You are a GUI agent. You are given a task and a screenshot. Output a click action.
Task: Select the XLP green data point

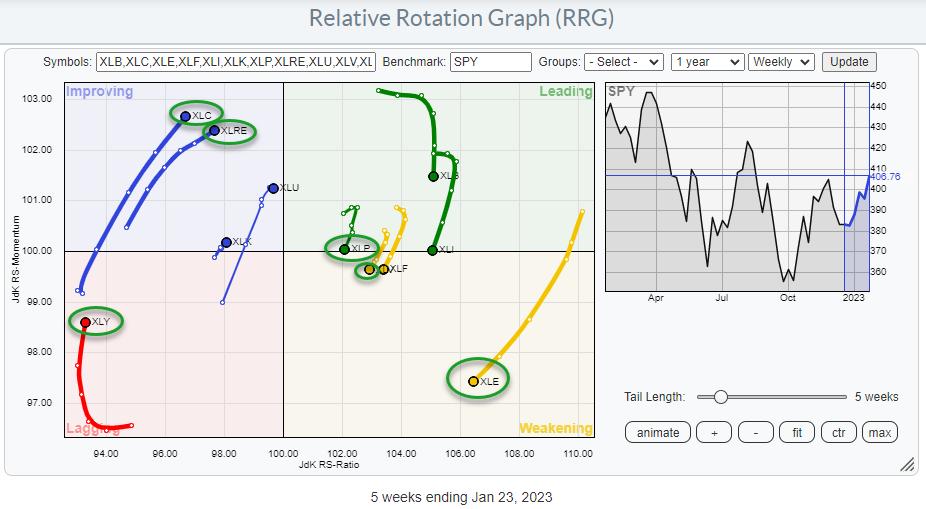tap(345, 249)
